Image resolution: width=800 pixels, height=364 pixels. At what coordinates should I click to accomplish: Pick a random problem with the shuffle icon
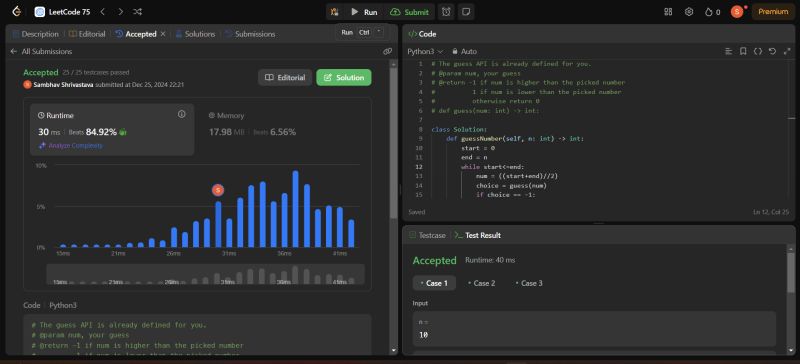pyautogui.click(x=137, y=11)
